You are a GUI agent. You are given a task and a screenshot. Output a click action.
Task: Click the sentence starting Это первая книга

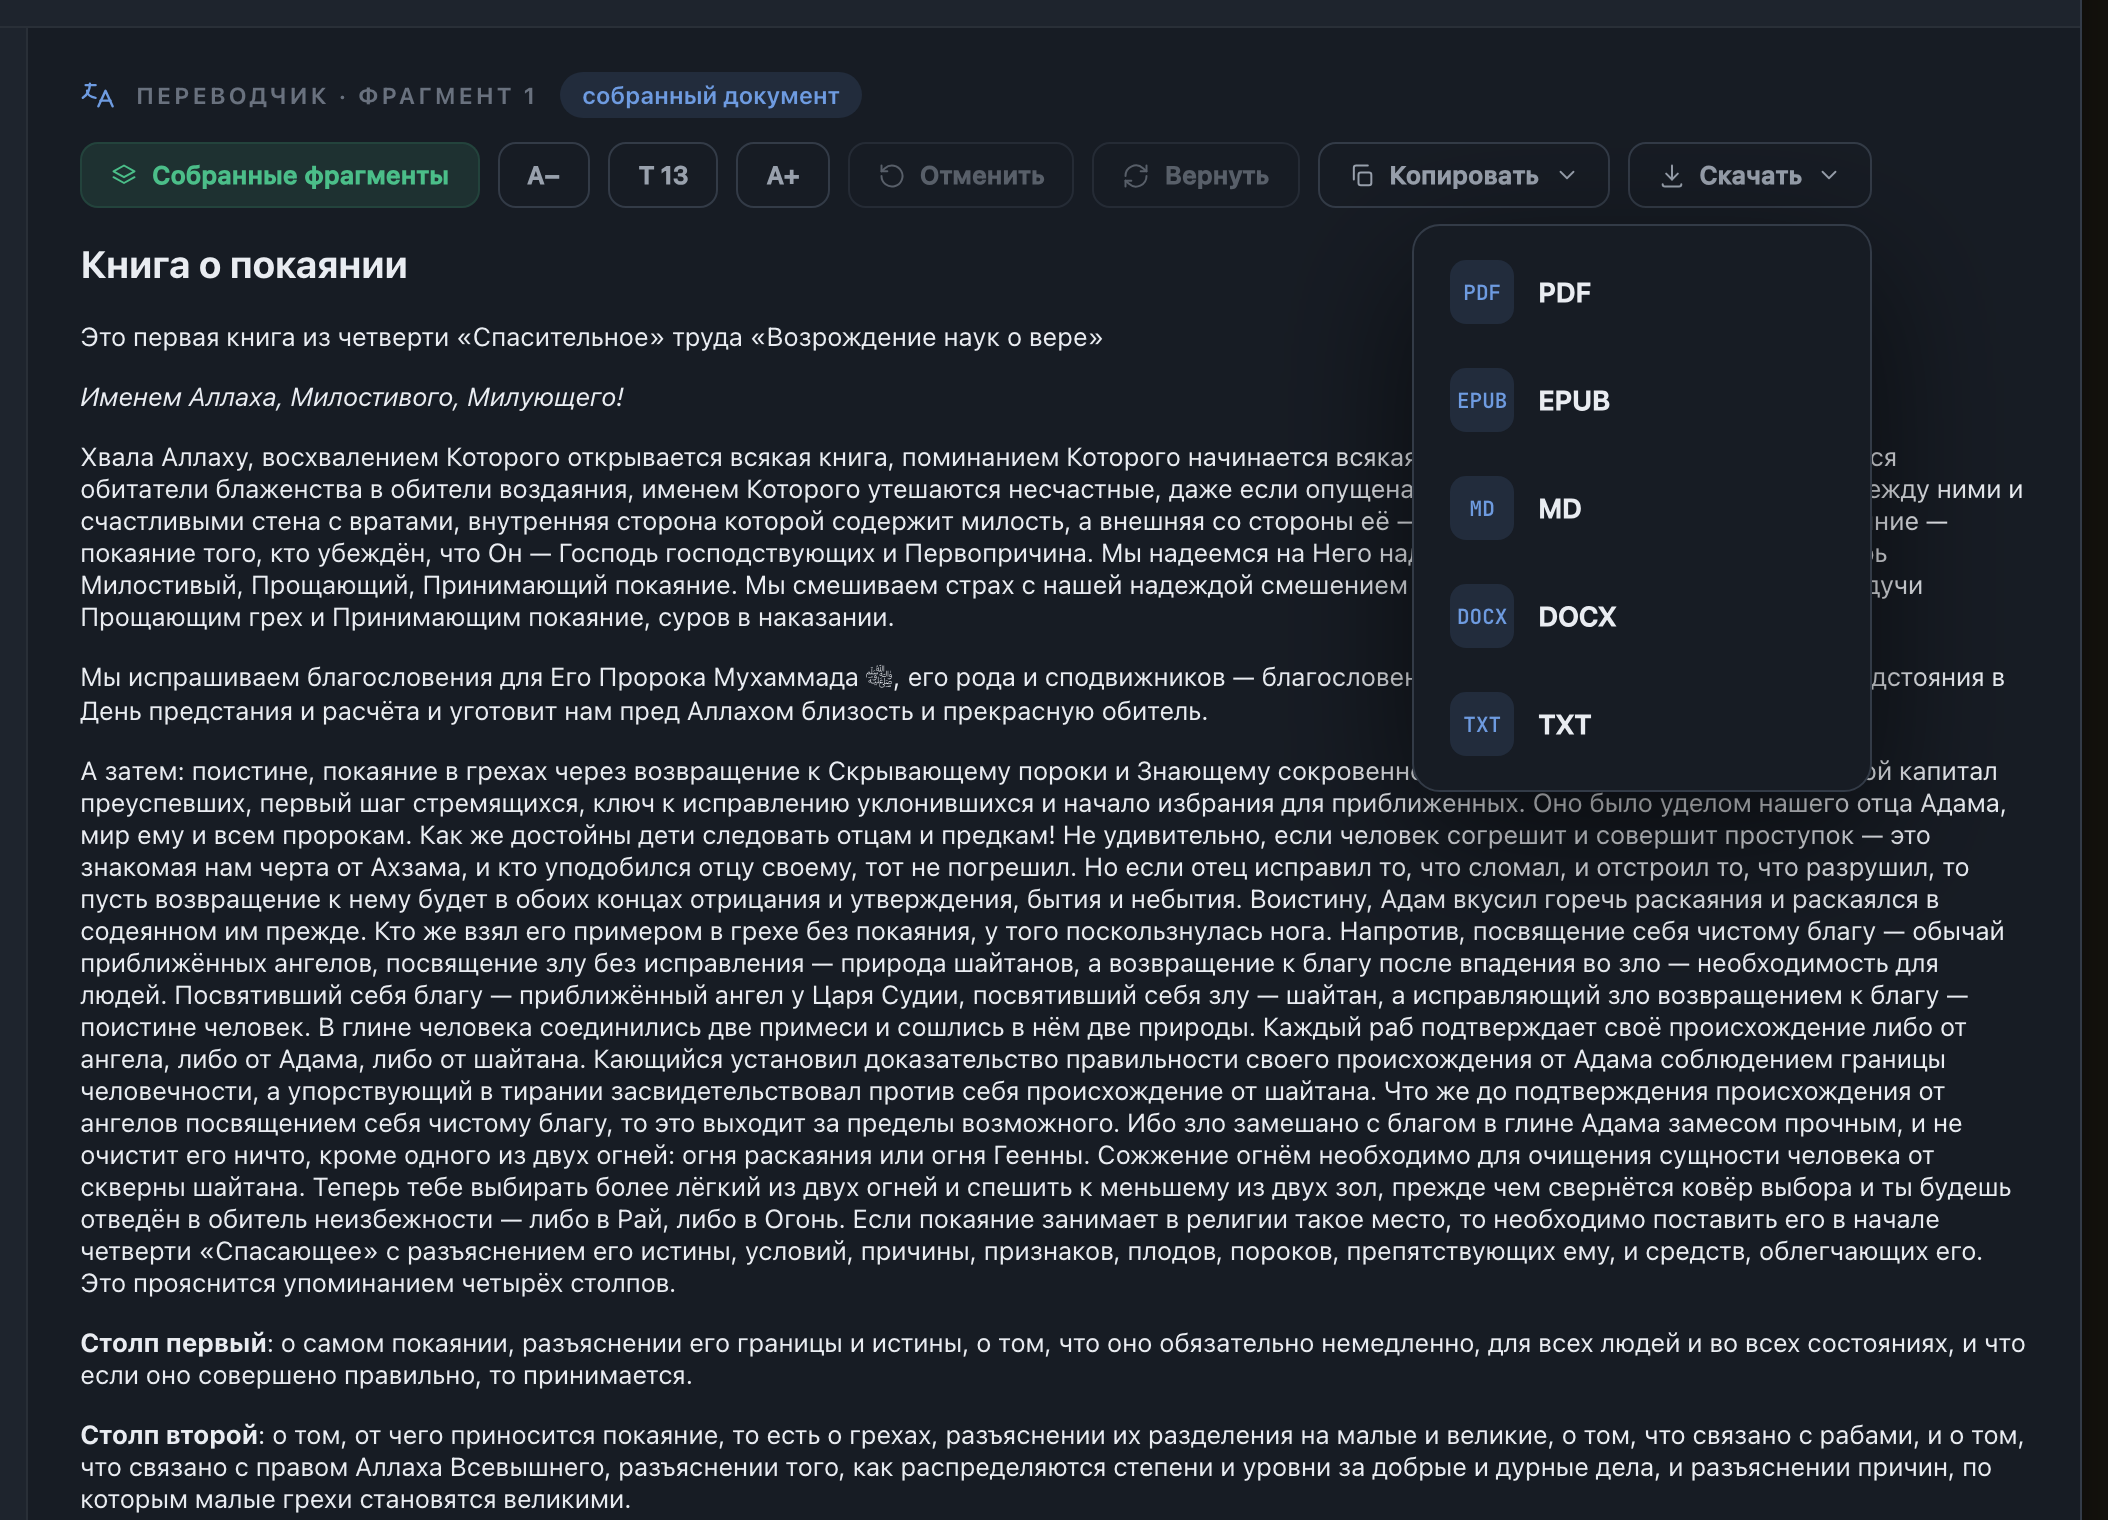point(592,337)
